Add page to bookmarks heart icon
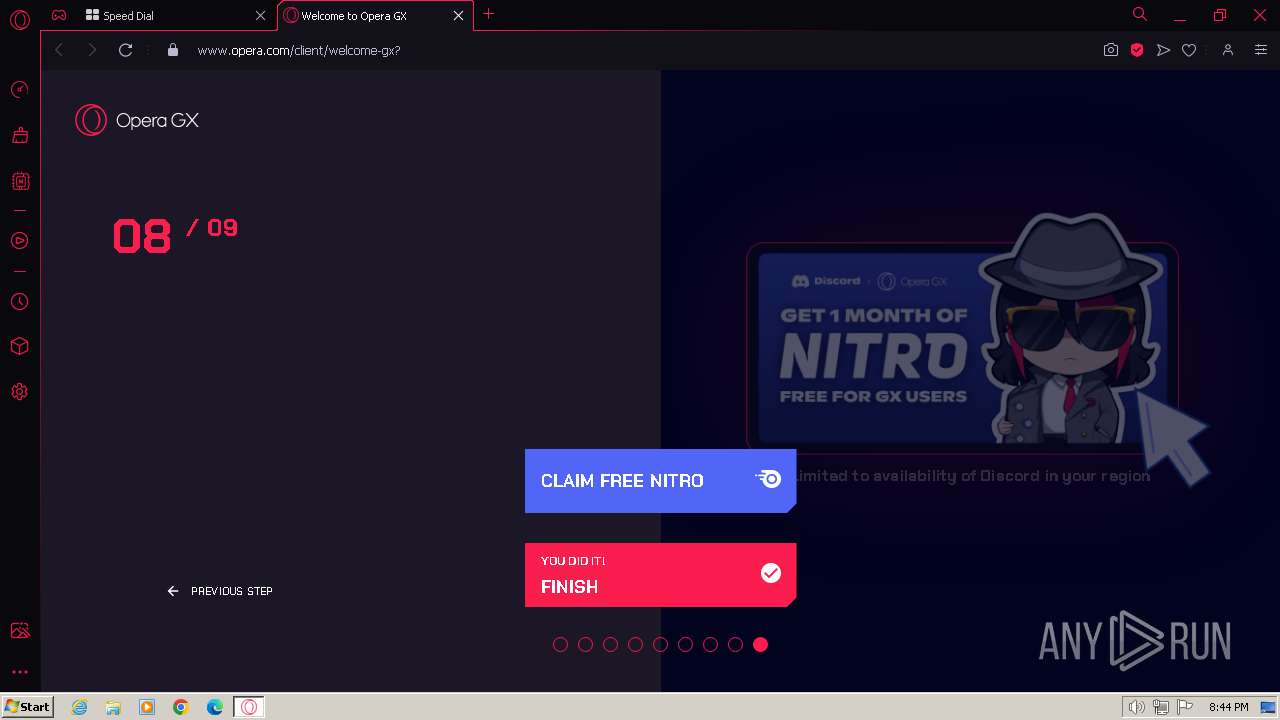 click(x=1189, y=50)
